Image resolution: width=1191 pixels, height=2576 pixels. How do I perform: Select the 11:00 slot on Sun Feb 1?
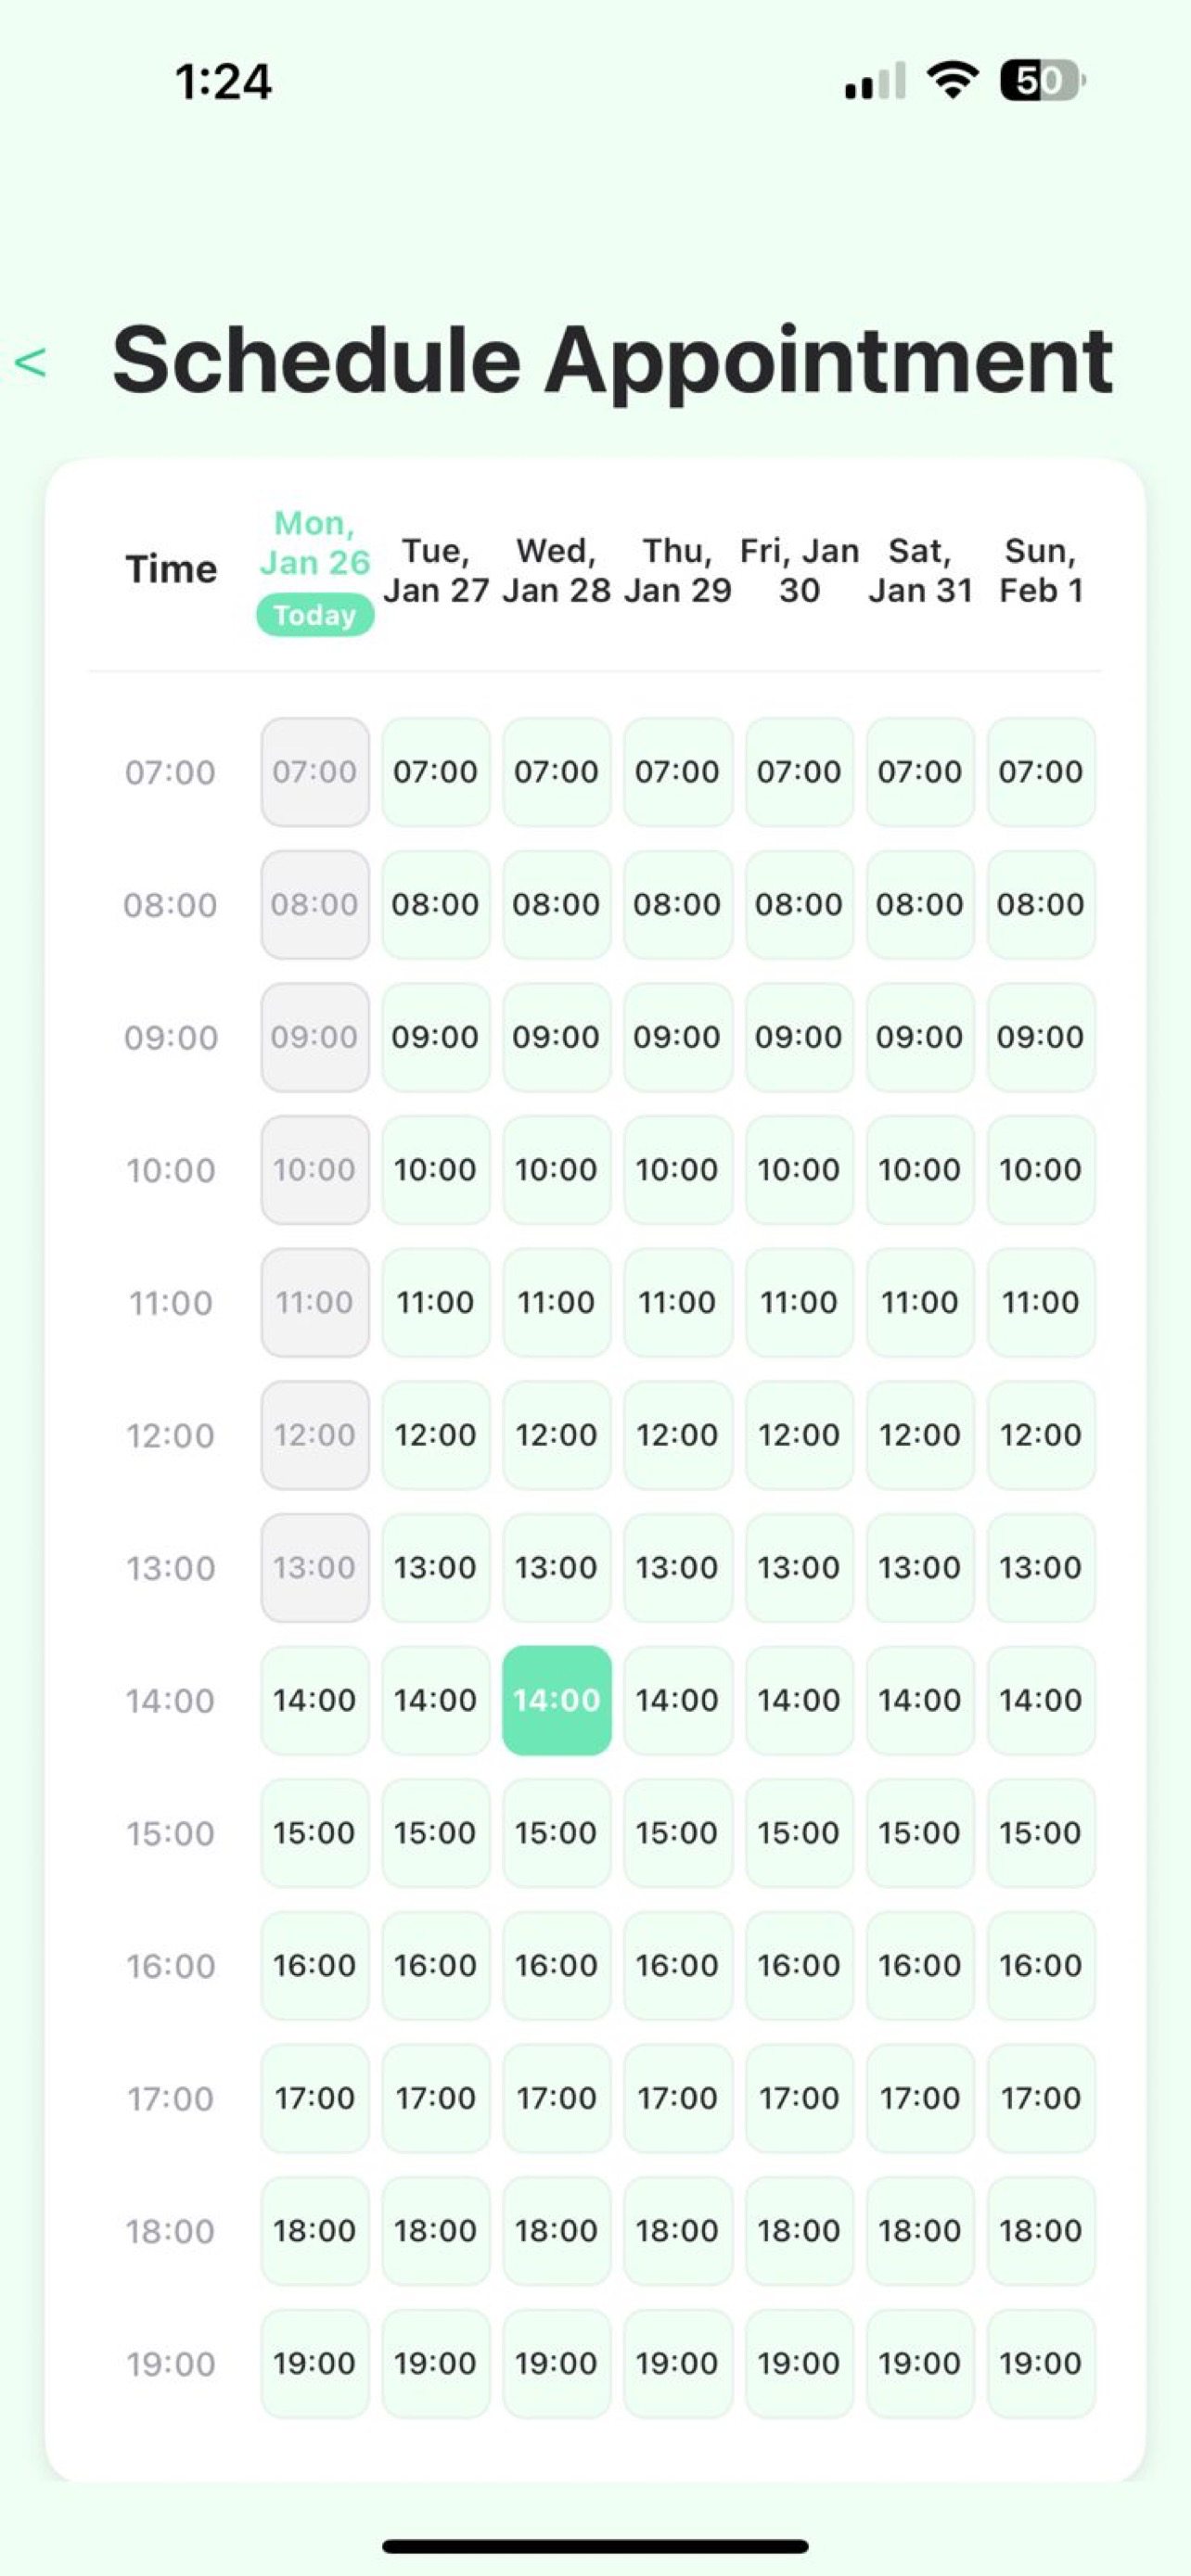[1041, 1302]
